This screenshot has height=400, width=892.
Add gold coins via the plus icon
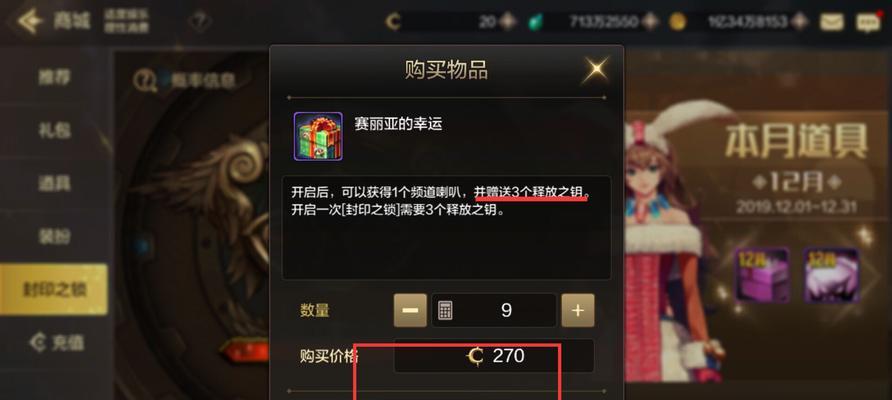tap(799, 22)
